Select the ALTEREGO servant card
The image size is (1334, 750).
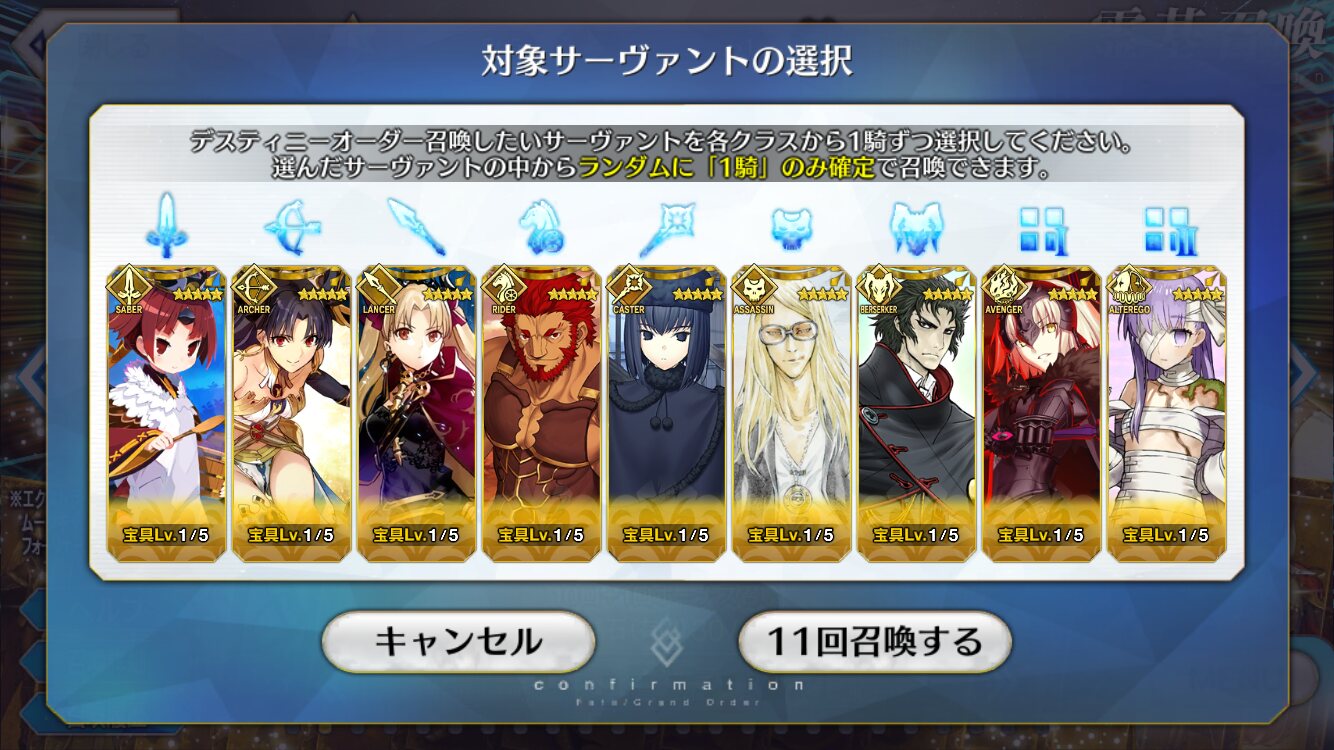pyautogui.click(x=1166, y=412)
